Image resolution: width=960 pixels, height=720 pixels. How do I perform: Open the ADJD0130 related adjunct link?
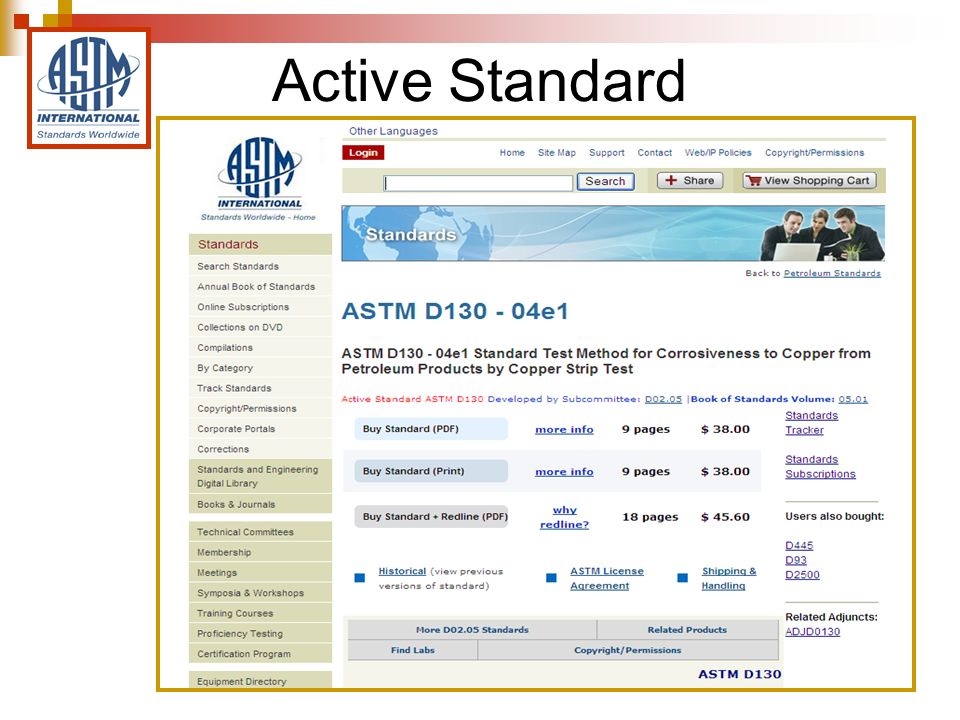point(812,632)
